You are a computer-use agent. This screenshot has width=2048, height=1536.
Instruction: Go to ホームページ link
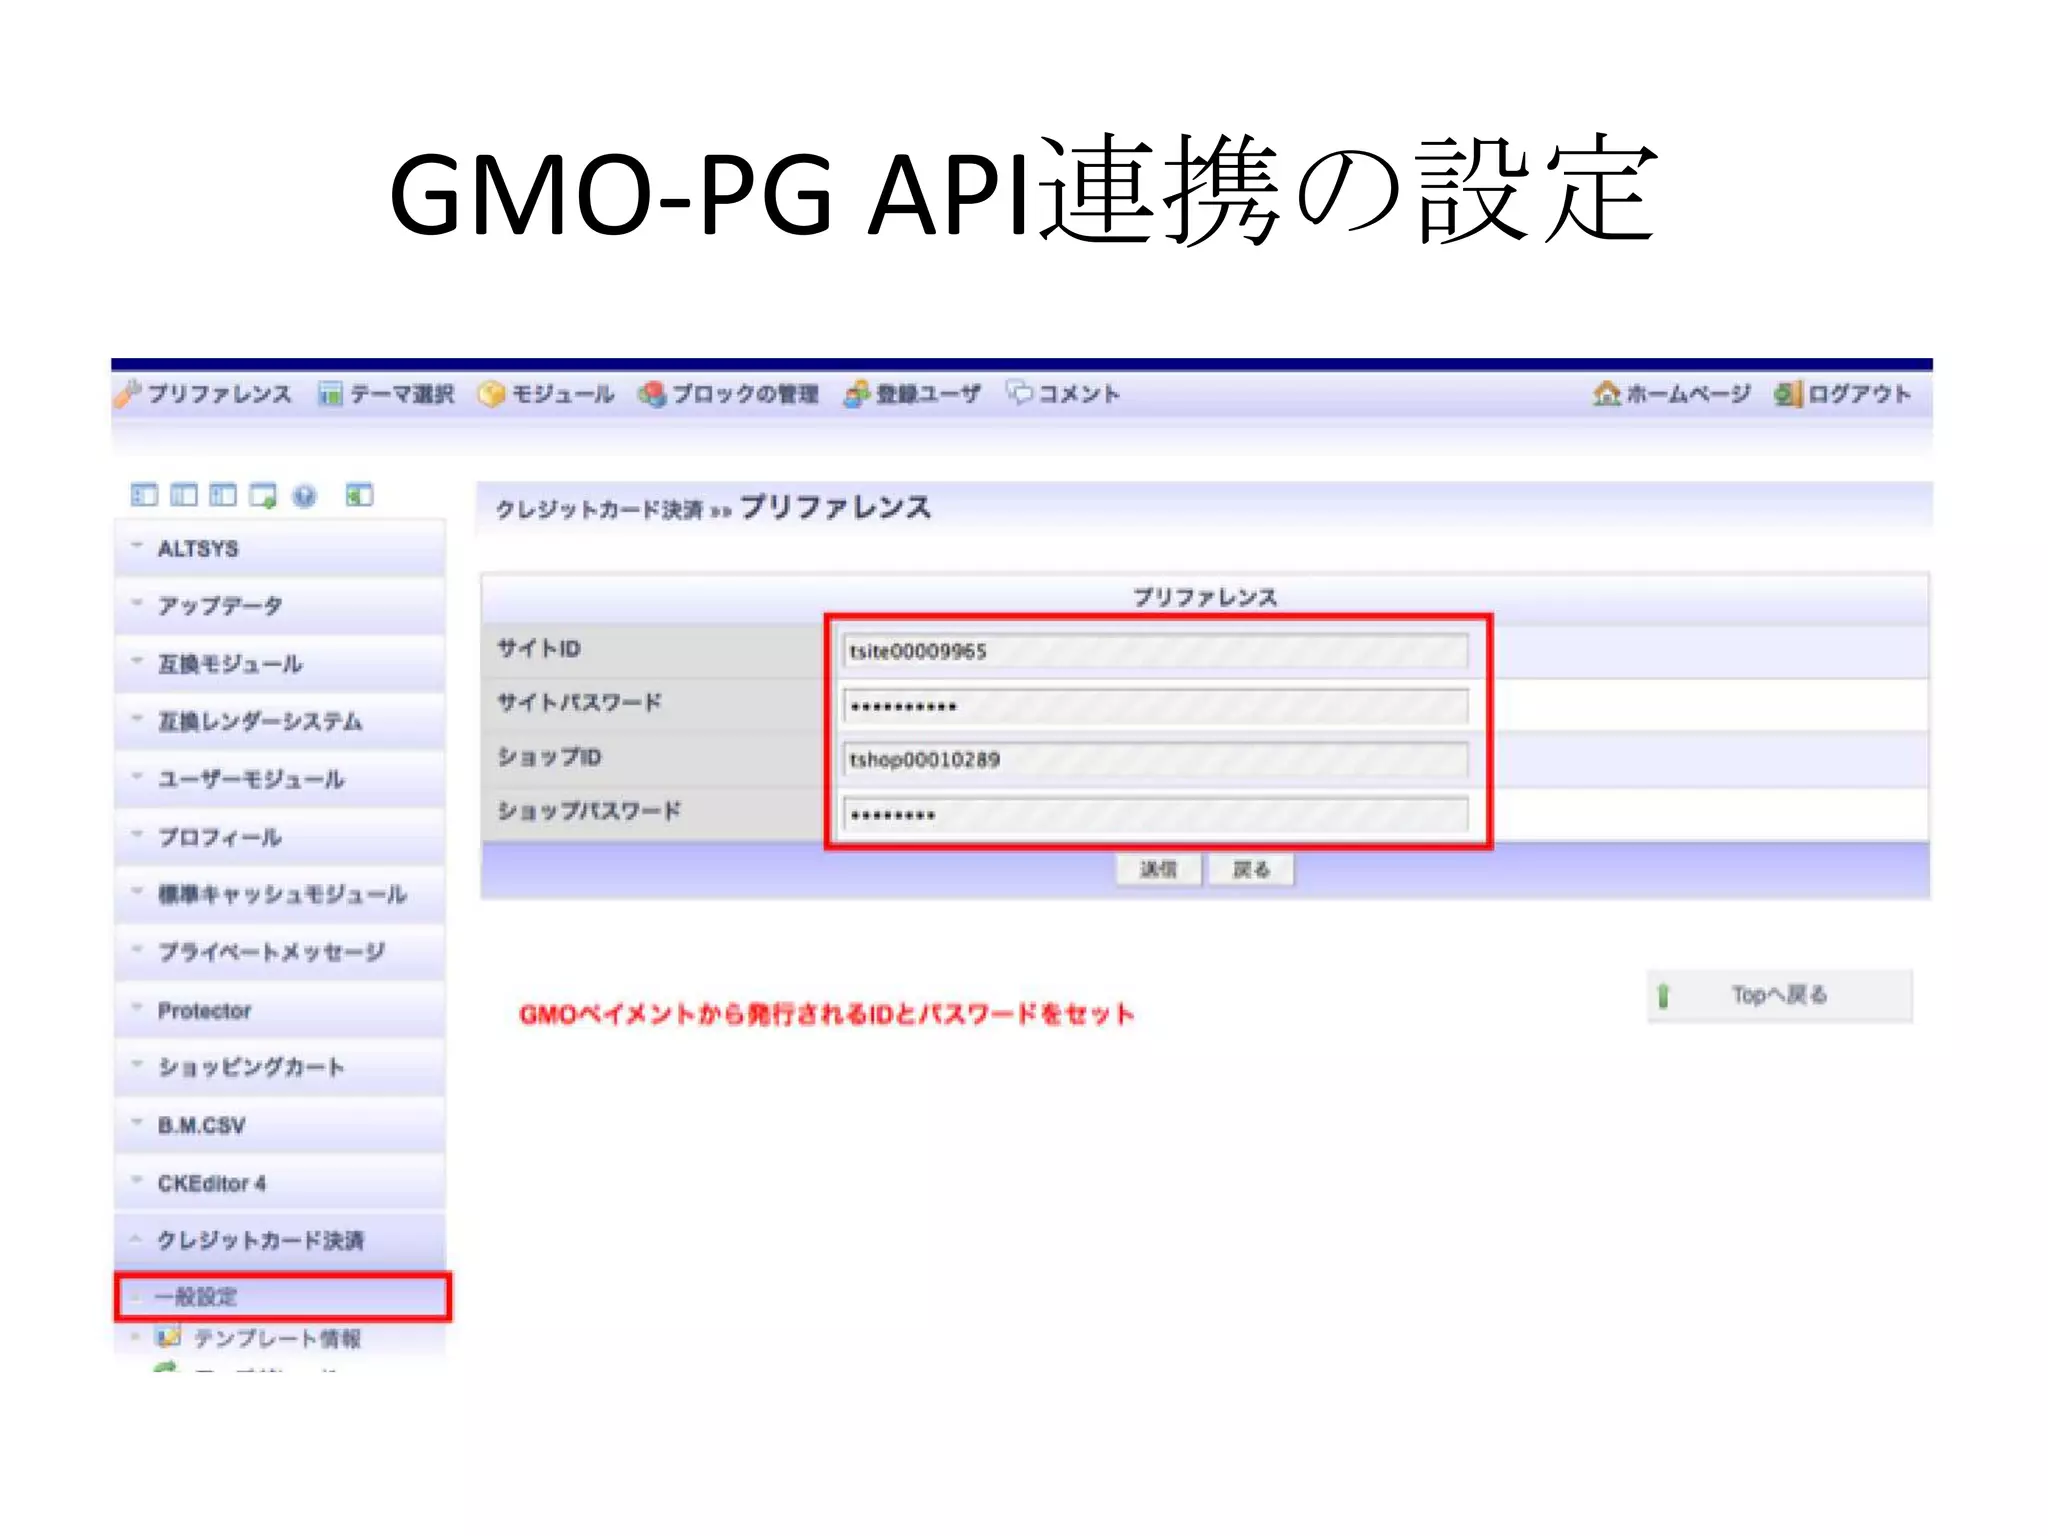pyautogui.click(x=1671, y=393)
